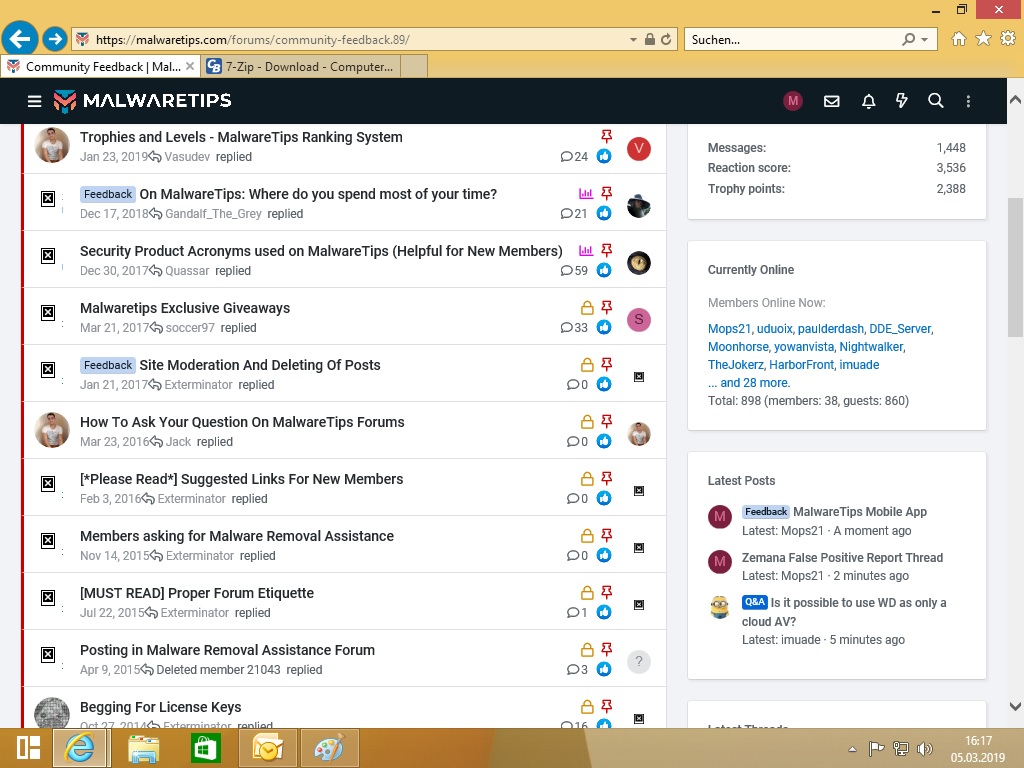Viewport: 1024px width, 768px height.
Task: Click the author avatar of Begging For License Keys
Action: point(52,712)
